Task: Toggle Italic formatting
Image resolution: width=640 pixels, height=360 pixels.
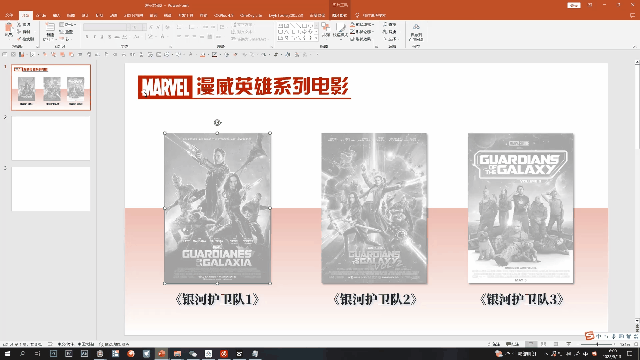Action: coord(94,37)
